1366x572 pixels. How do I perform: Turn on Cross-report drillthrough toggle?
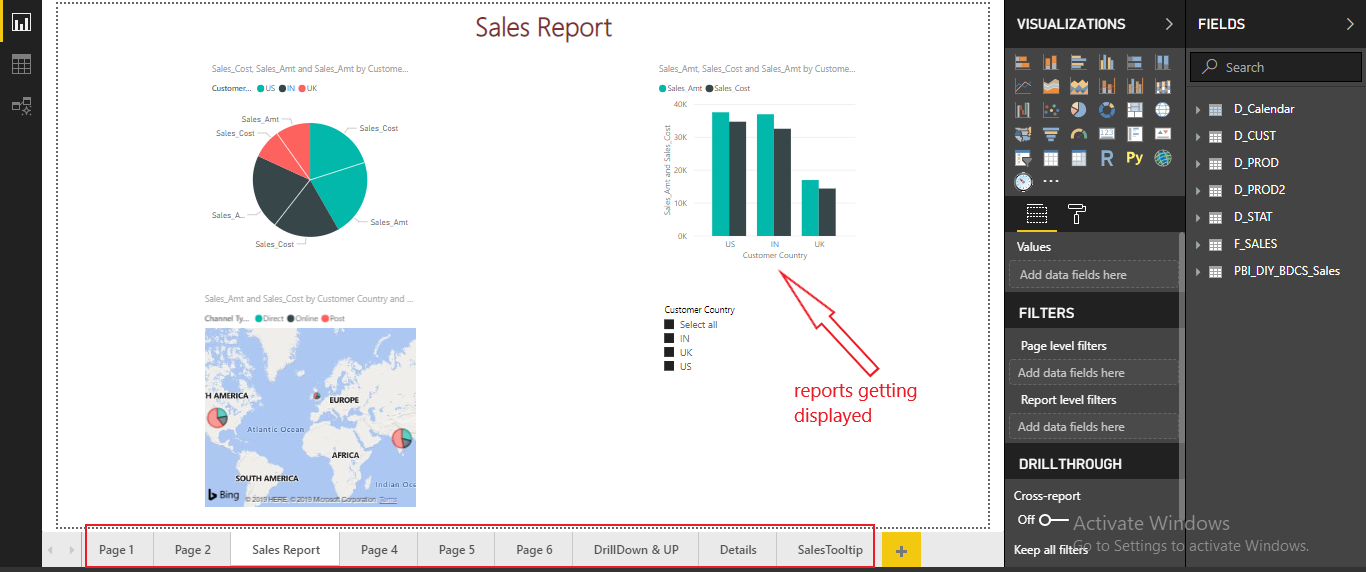pos(1054,520)
